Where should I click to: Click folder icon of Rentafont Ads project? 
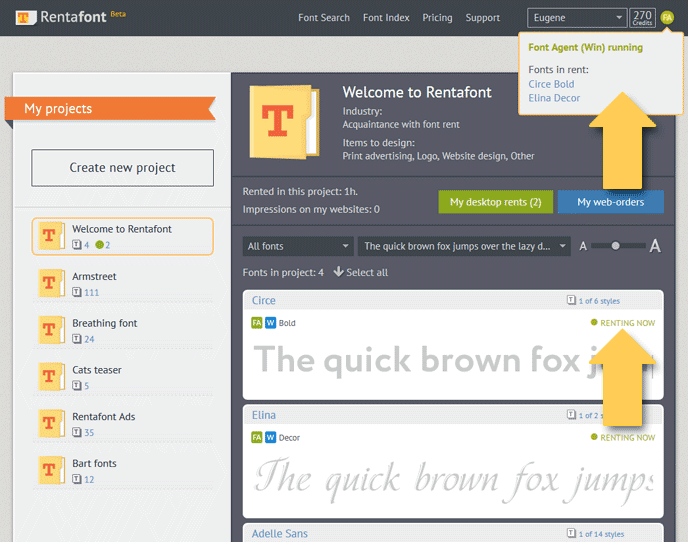51,423
